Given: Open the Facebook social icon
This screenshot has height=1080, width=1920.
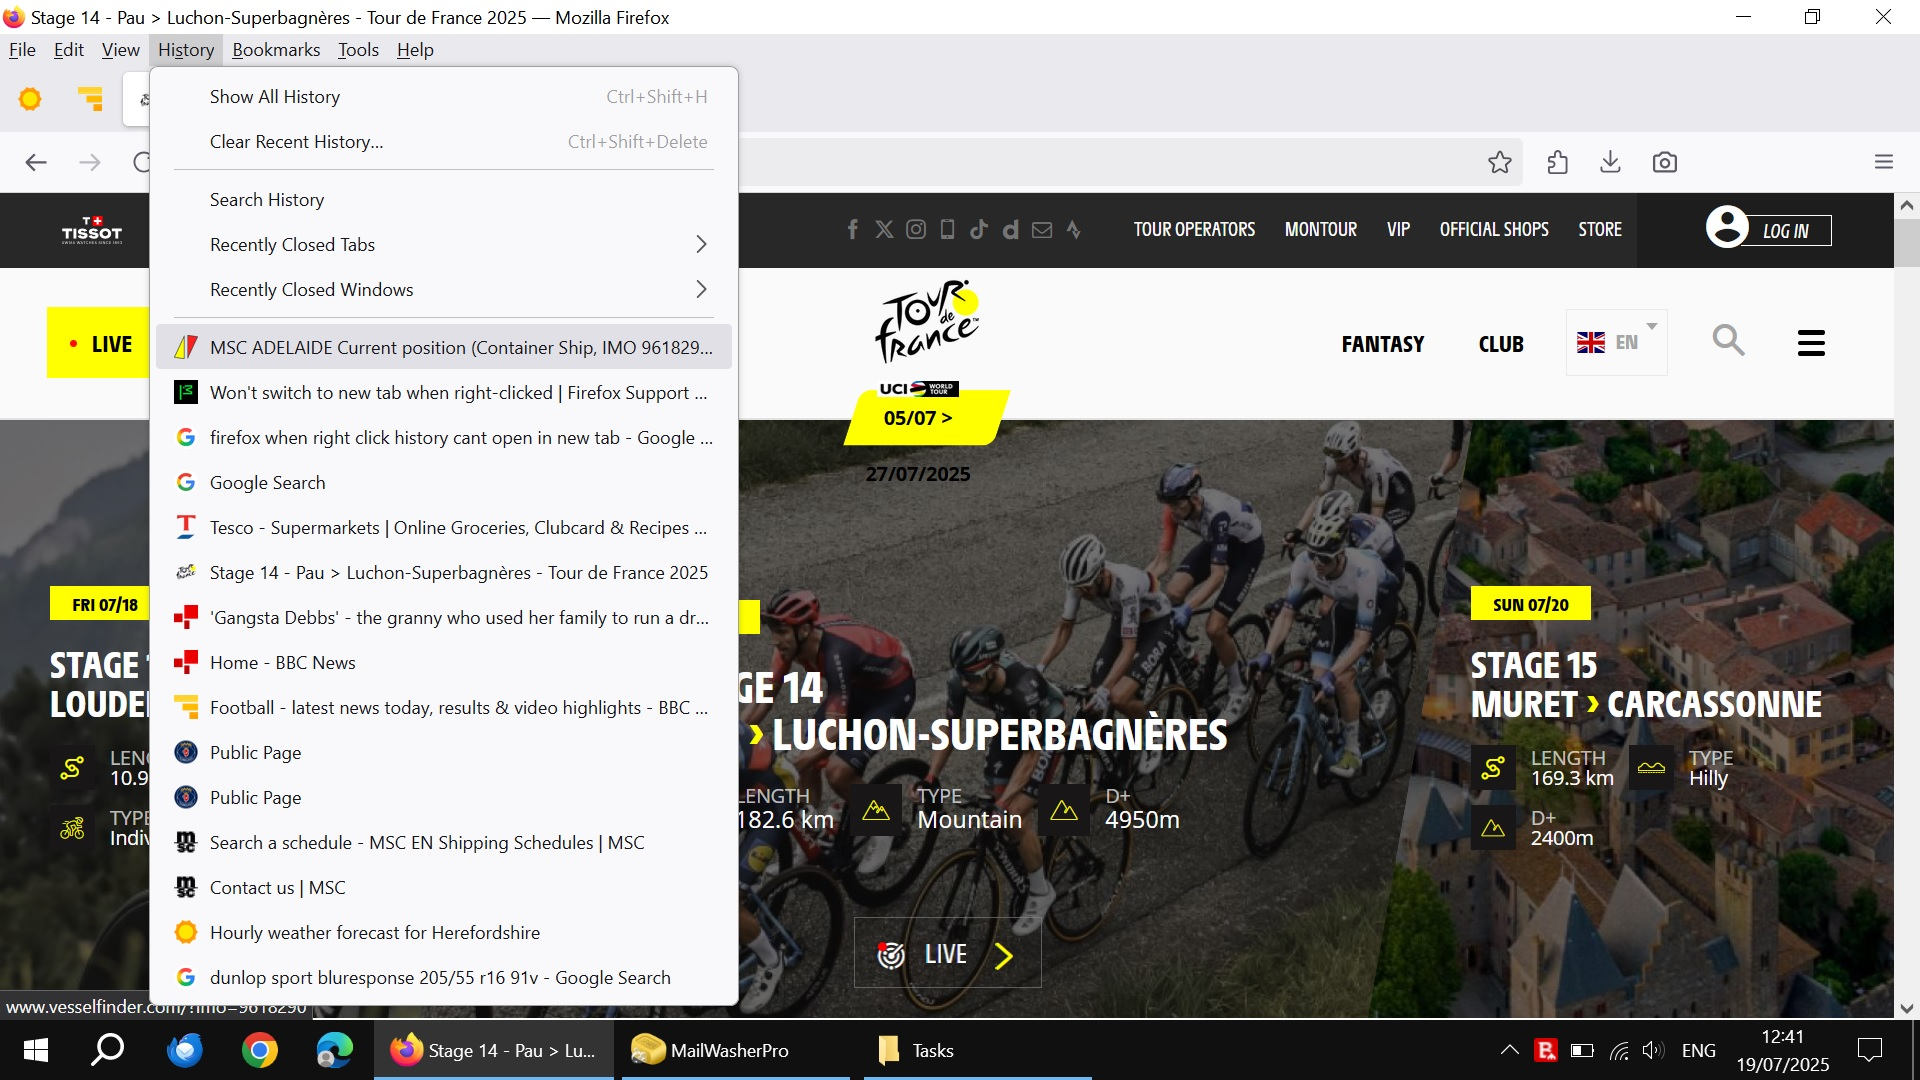Looking at the screenshot, I should coord(853,230).
